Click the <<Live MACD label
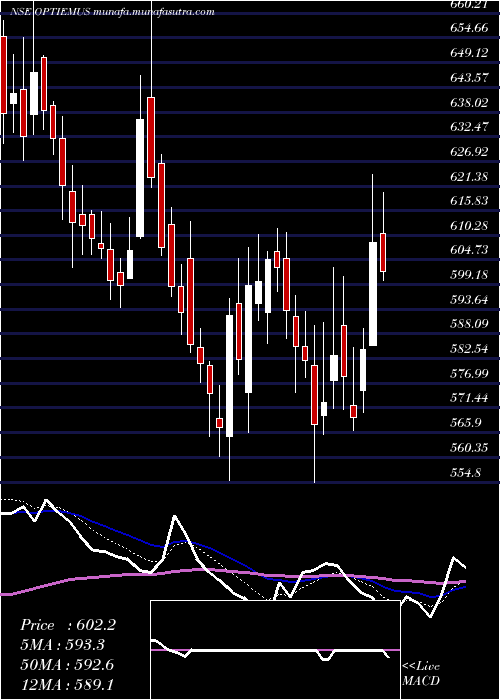Screen dimensions: 500x700 [421, 674]
